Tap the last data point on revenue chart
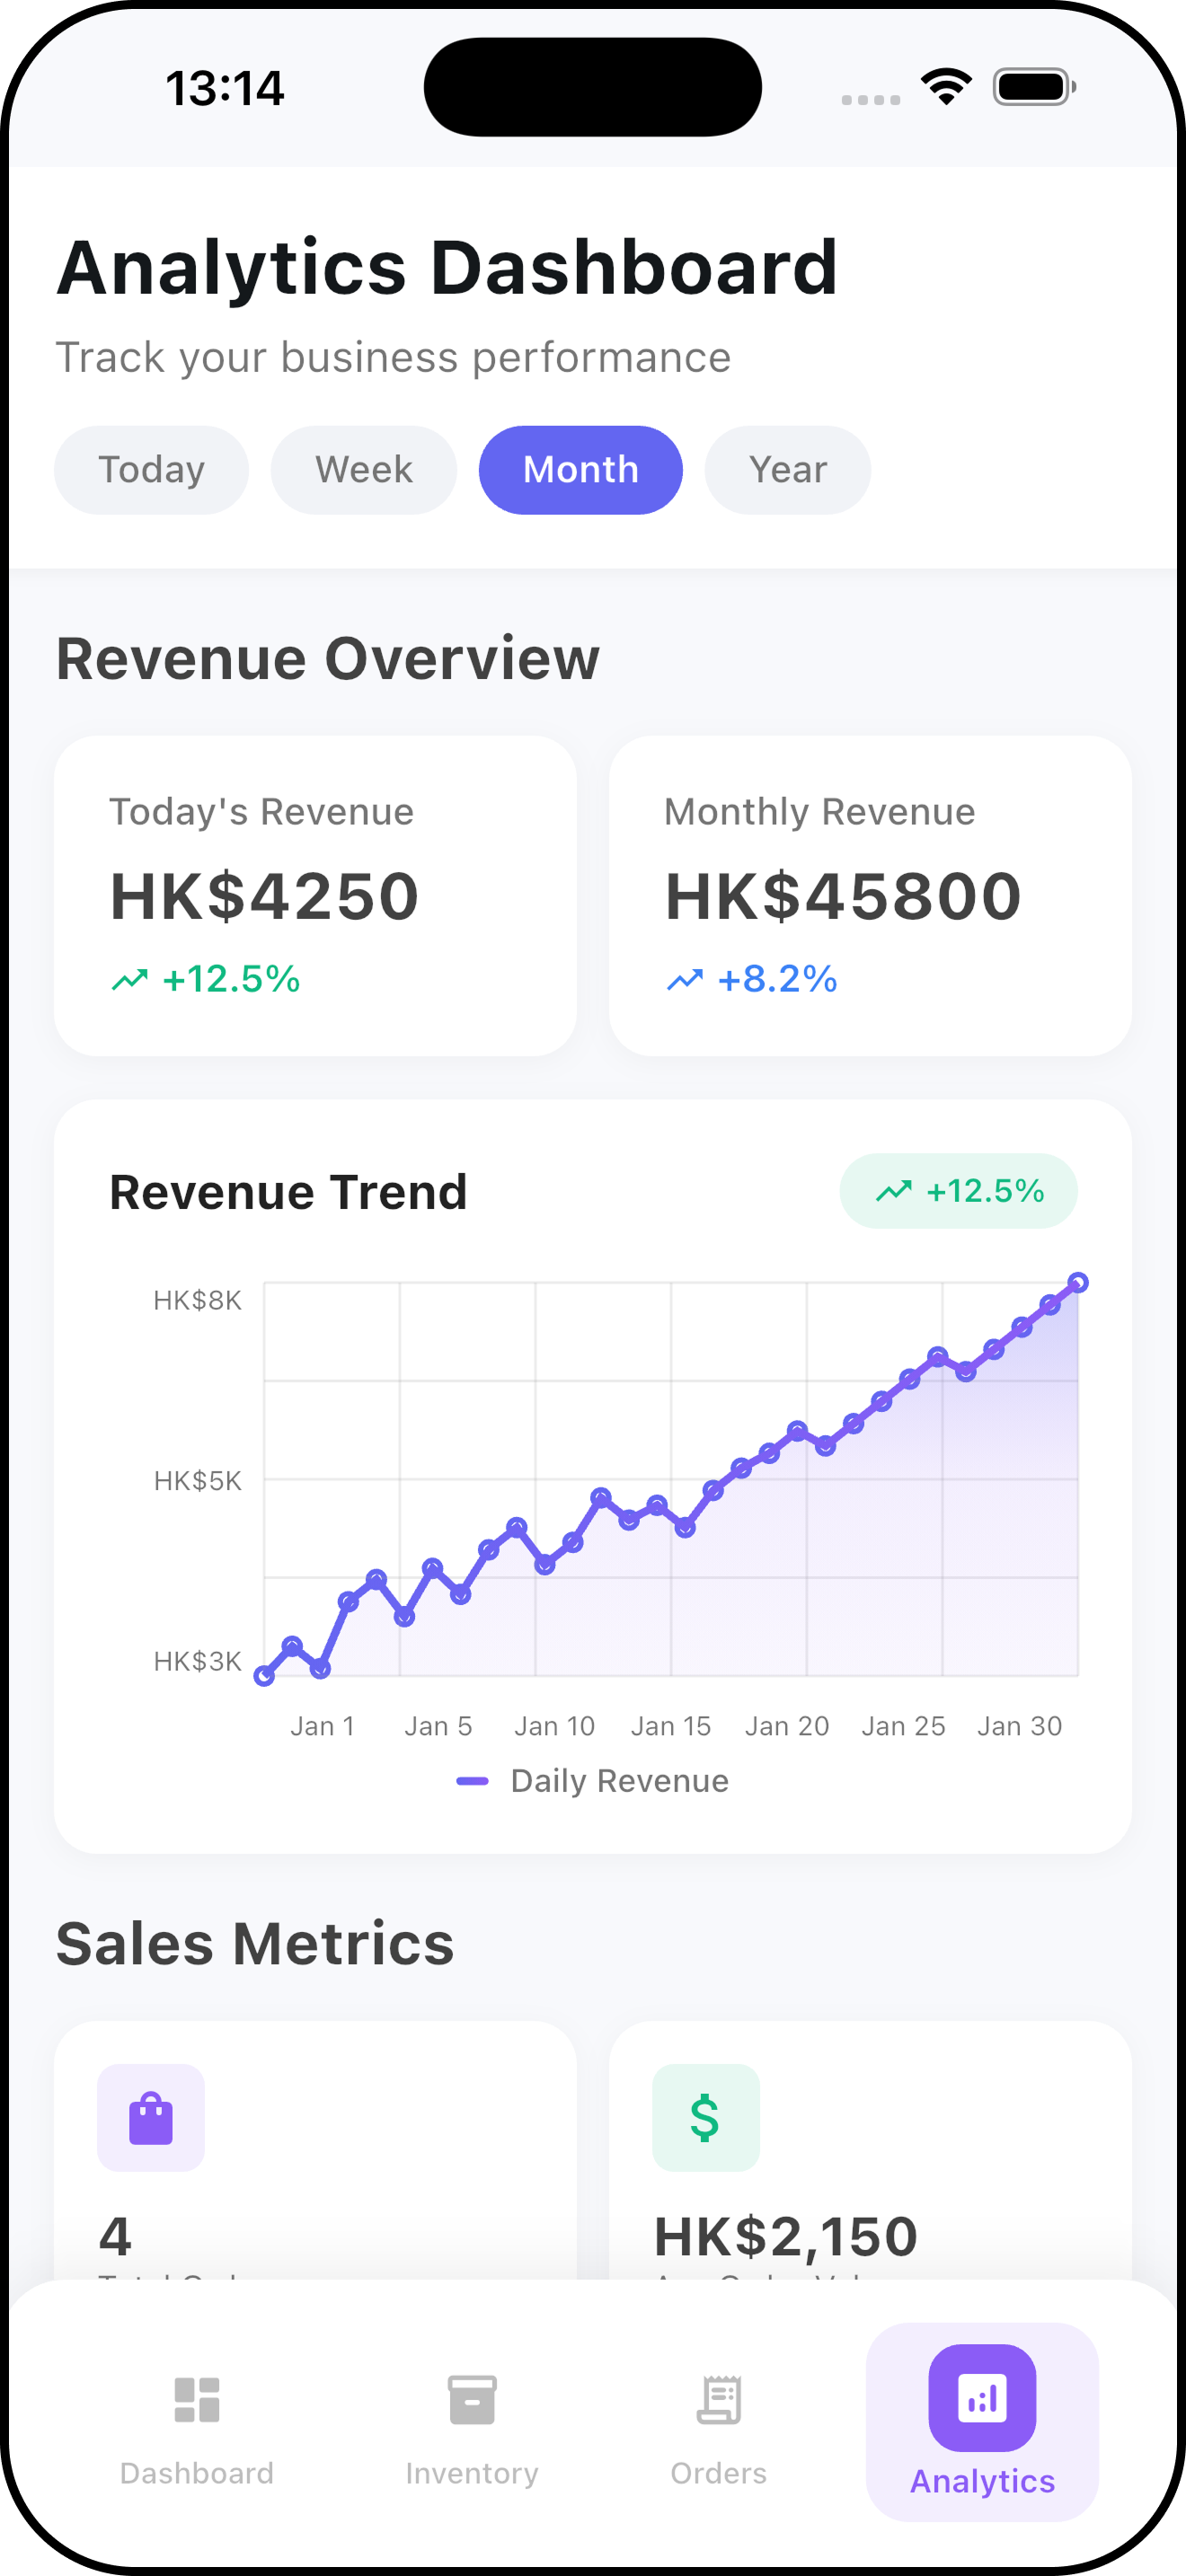Viewport: 1186px width, 2576px height. pos(1078,1283)
